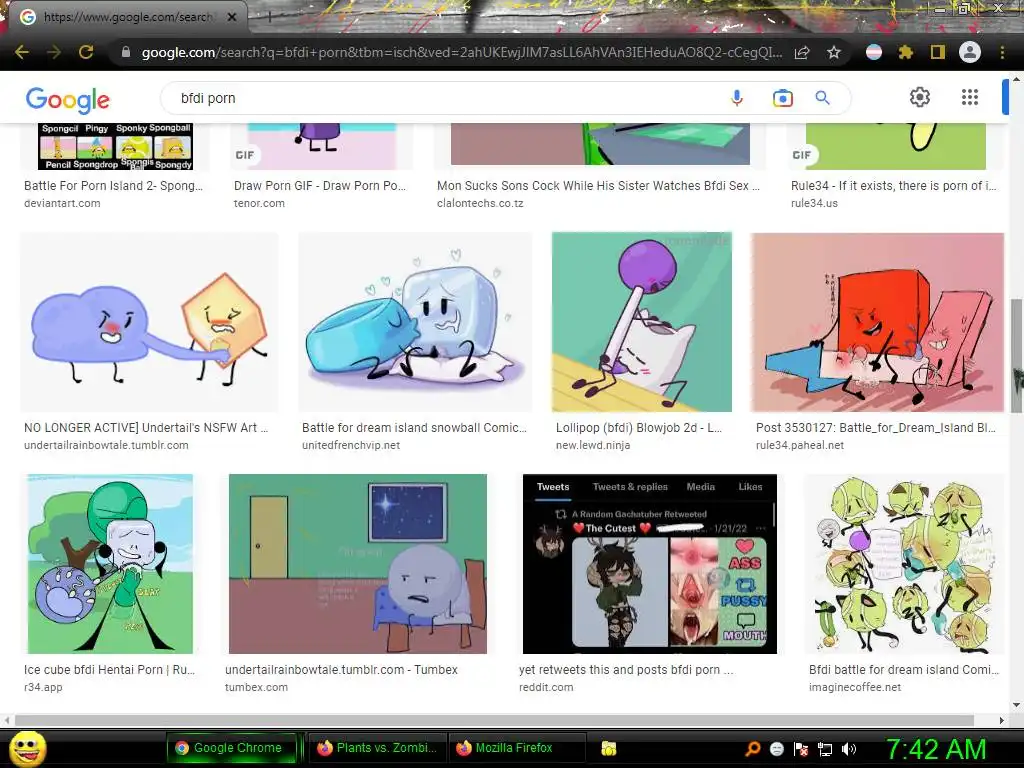1024x768 pixels.
Task: Open Google quick settings gear
Action: tap(920, 97)
